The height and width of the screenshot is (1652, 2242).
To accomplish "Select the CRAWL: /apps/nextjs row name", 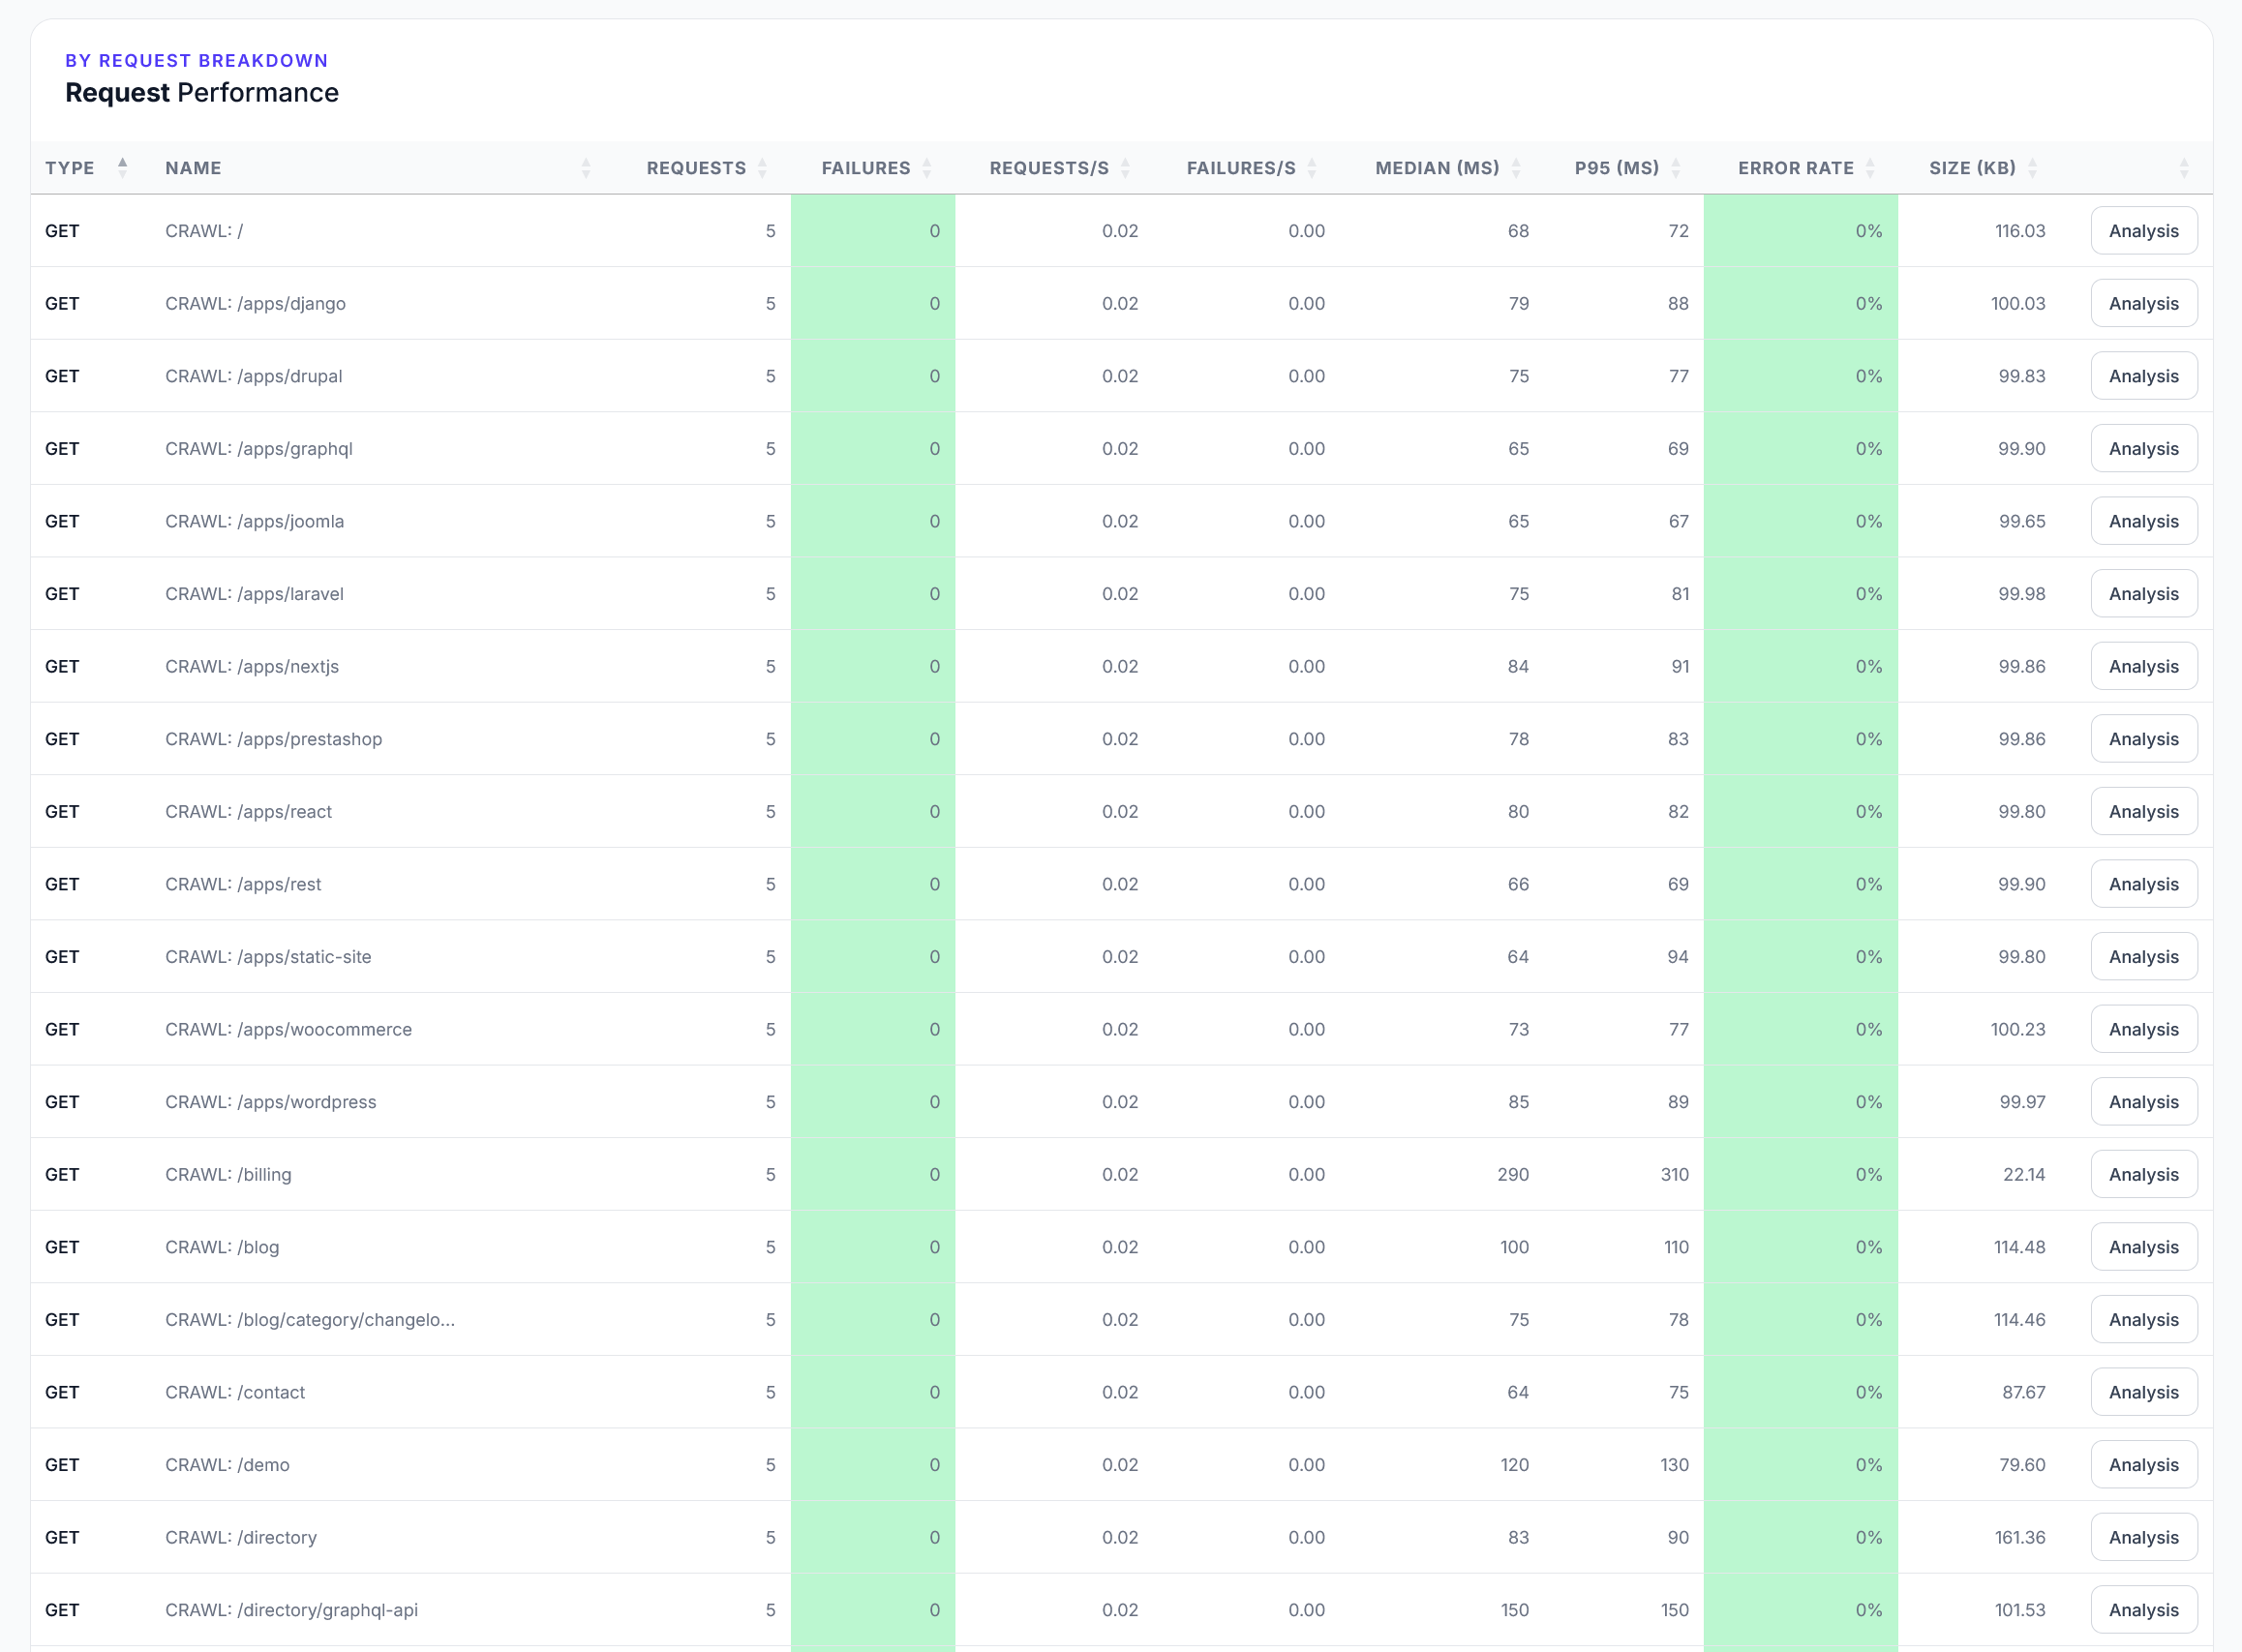I will pos(252,667).
